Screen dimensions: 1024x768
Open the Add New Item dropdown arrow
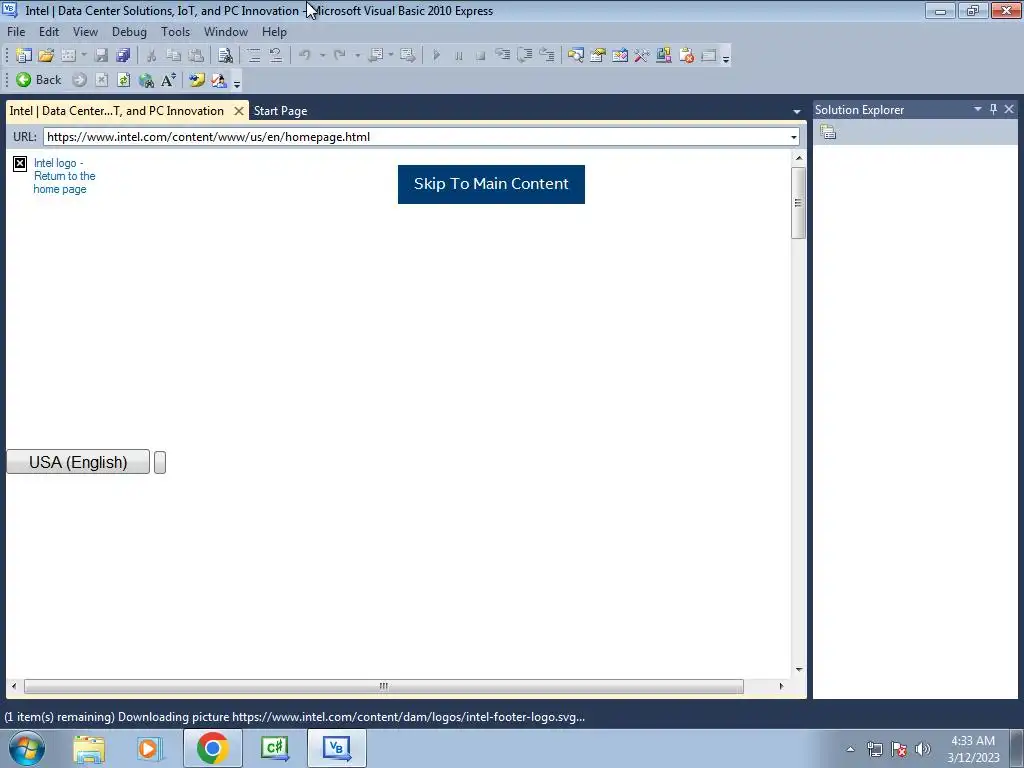84,56
